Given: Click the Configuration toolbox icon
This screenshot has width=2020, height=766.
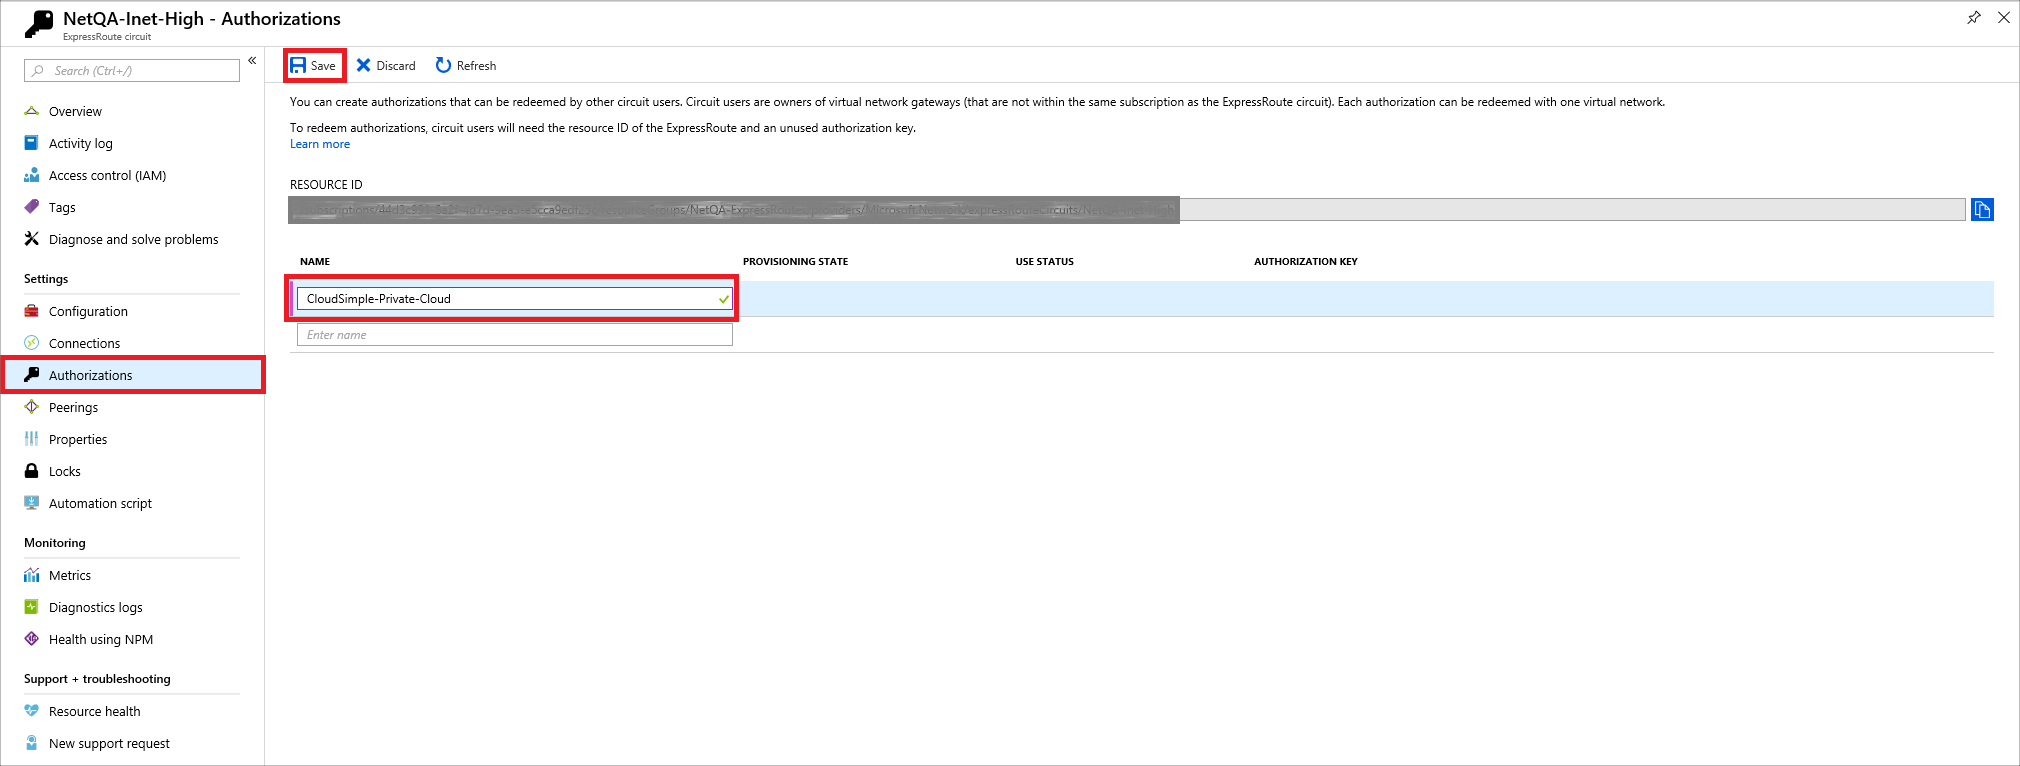Looking at the screenshot, I should (32, 311).
